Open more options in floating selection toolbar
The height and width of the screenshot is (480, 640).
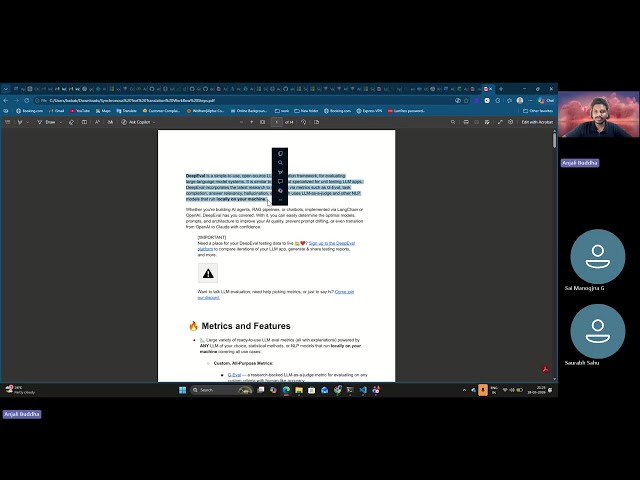tap(280, 200)
